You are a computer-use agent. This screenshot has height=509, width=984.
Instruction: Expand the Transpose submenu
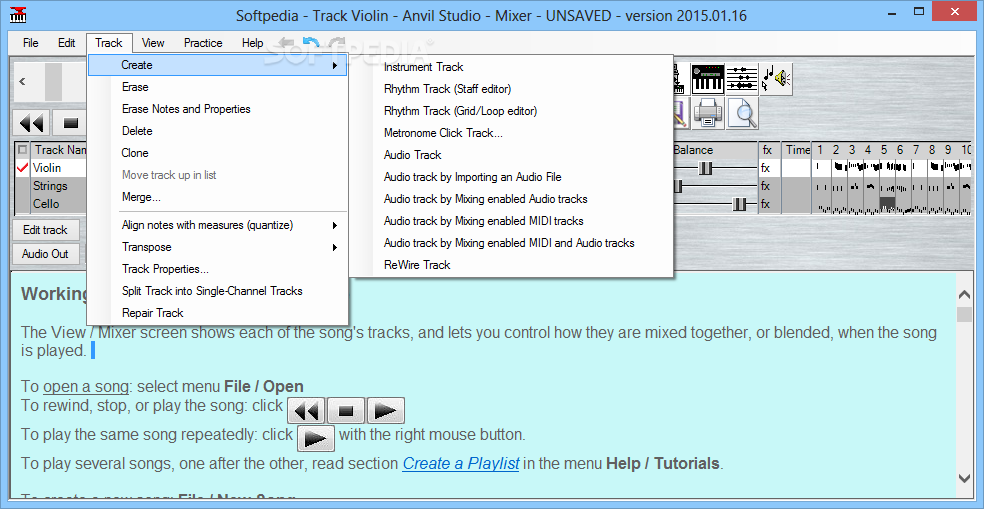tap(335, 247)
